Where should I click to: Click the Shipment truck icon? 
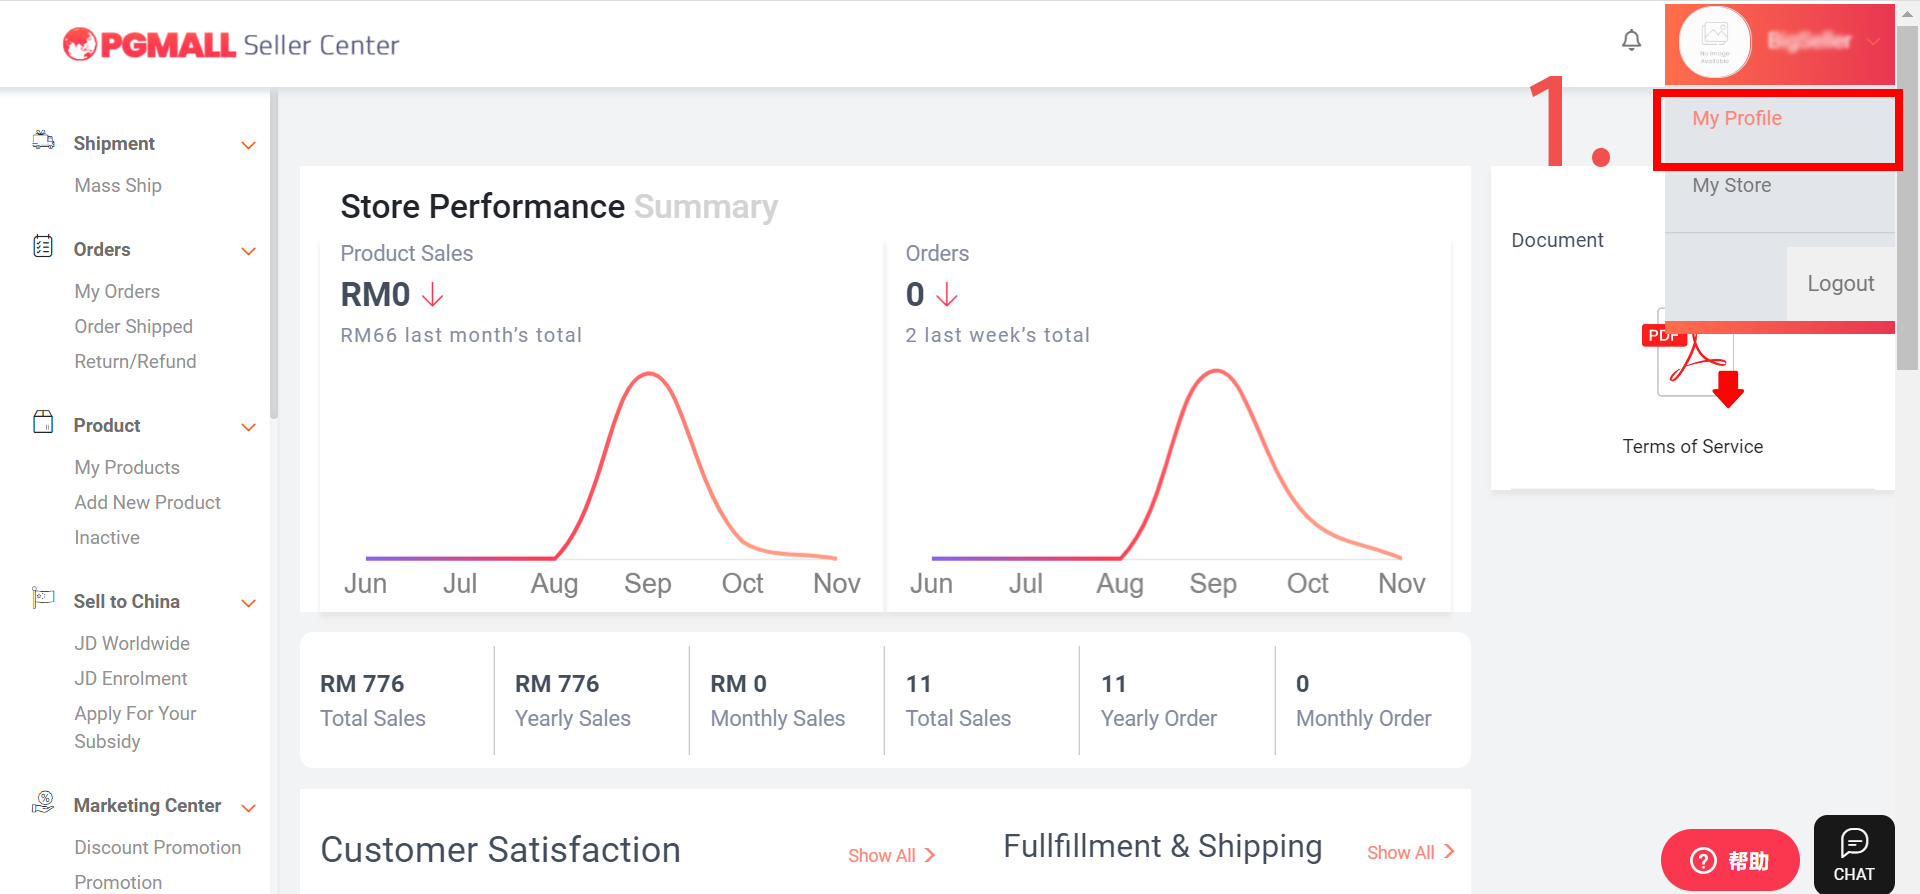(x=43, y=140)
